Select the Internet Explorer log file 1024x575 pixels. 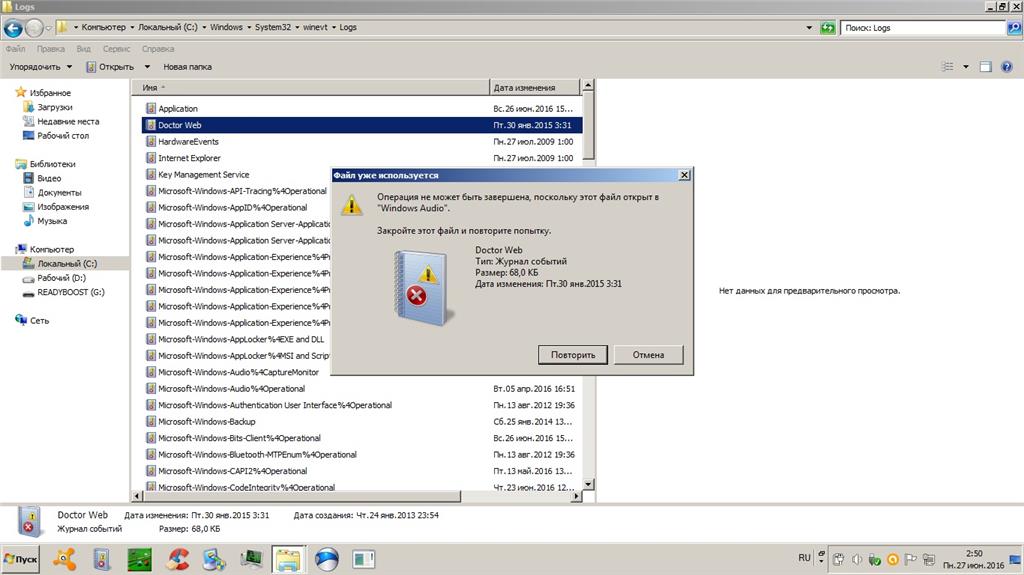(x=189, y=158)
